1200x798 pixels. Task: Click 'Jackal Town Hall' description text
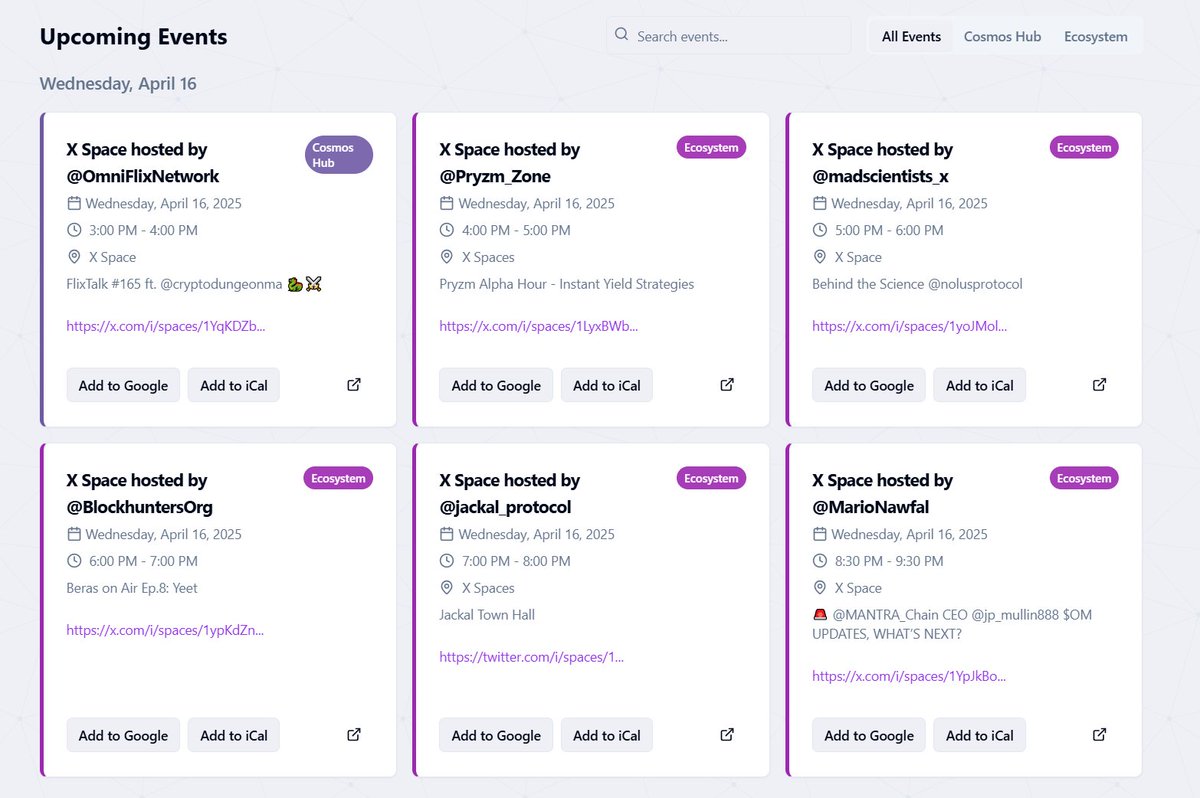(x=487, y=615)
